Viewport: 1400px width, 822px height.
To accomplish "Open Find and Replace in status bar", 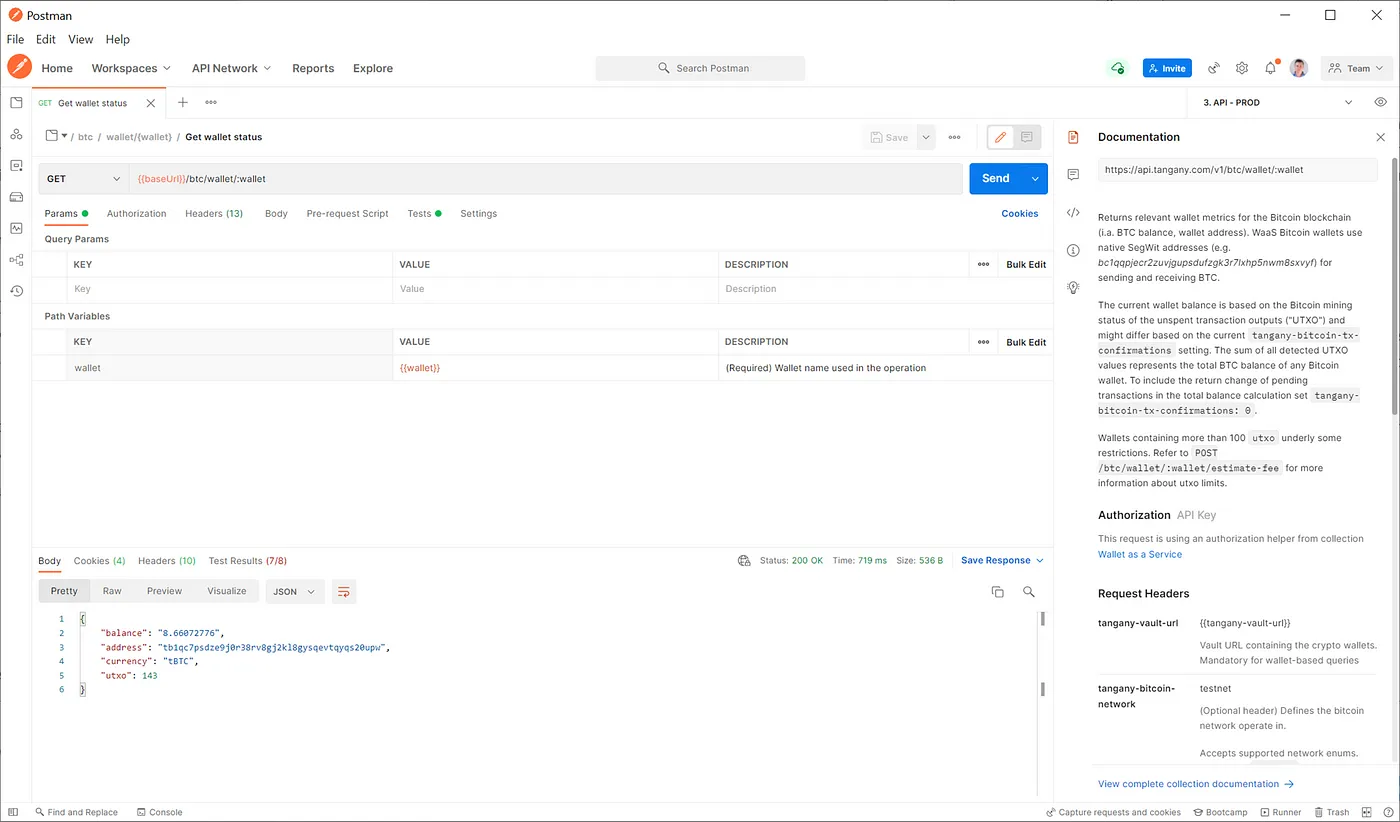I will [76, 812].
